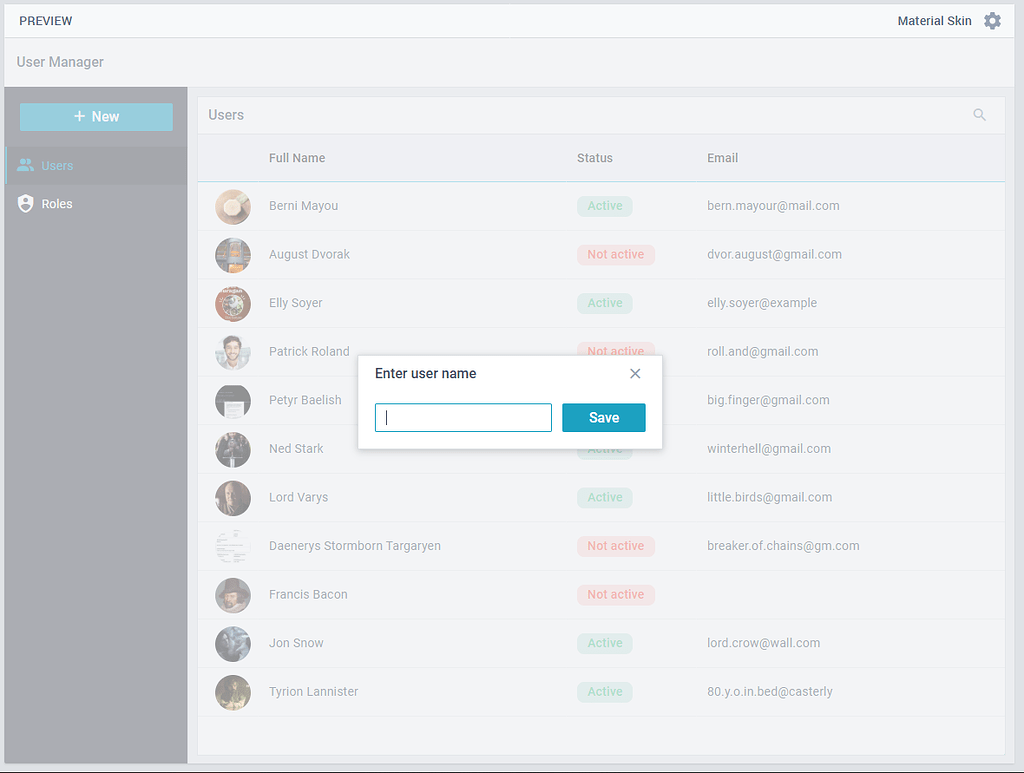This screenshot has height=773, width=1024.
Task: Open the settings gear icon
Action: (992, 20)
